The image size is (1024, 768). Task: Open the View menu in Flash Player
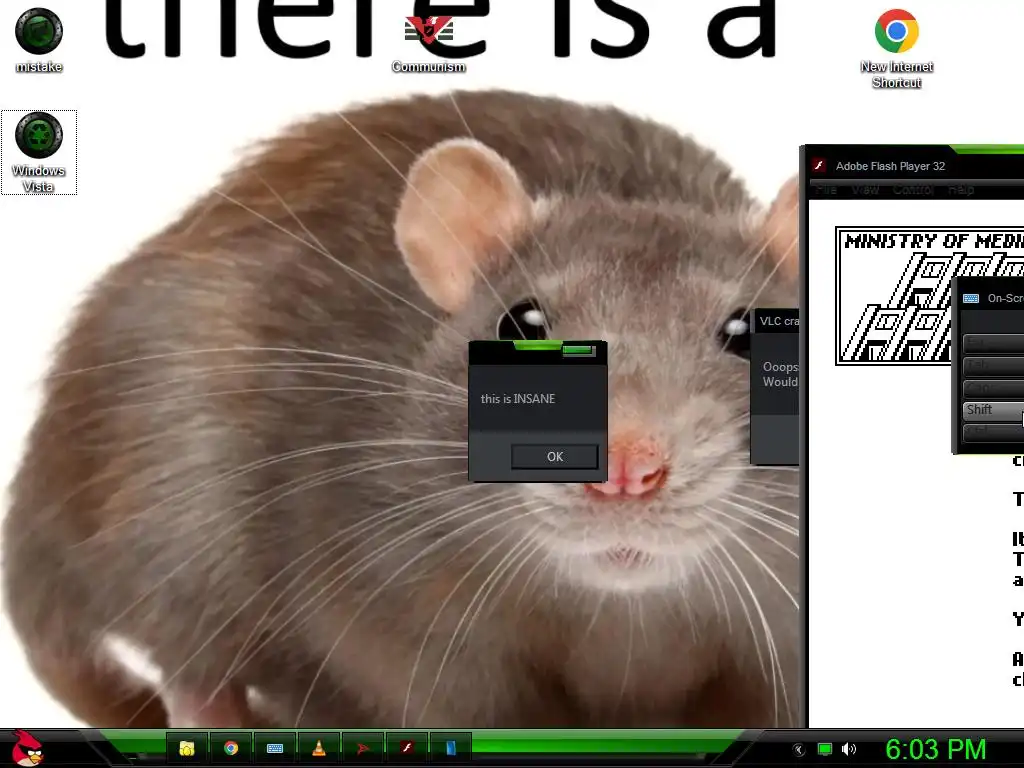click(x=865, y=190)
